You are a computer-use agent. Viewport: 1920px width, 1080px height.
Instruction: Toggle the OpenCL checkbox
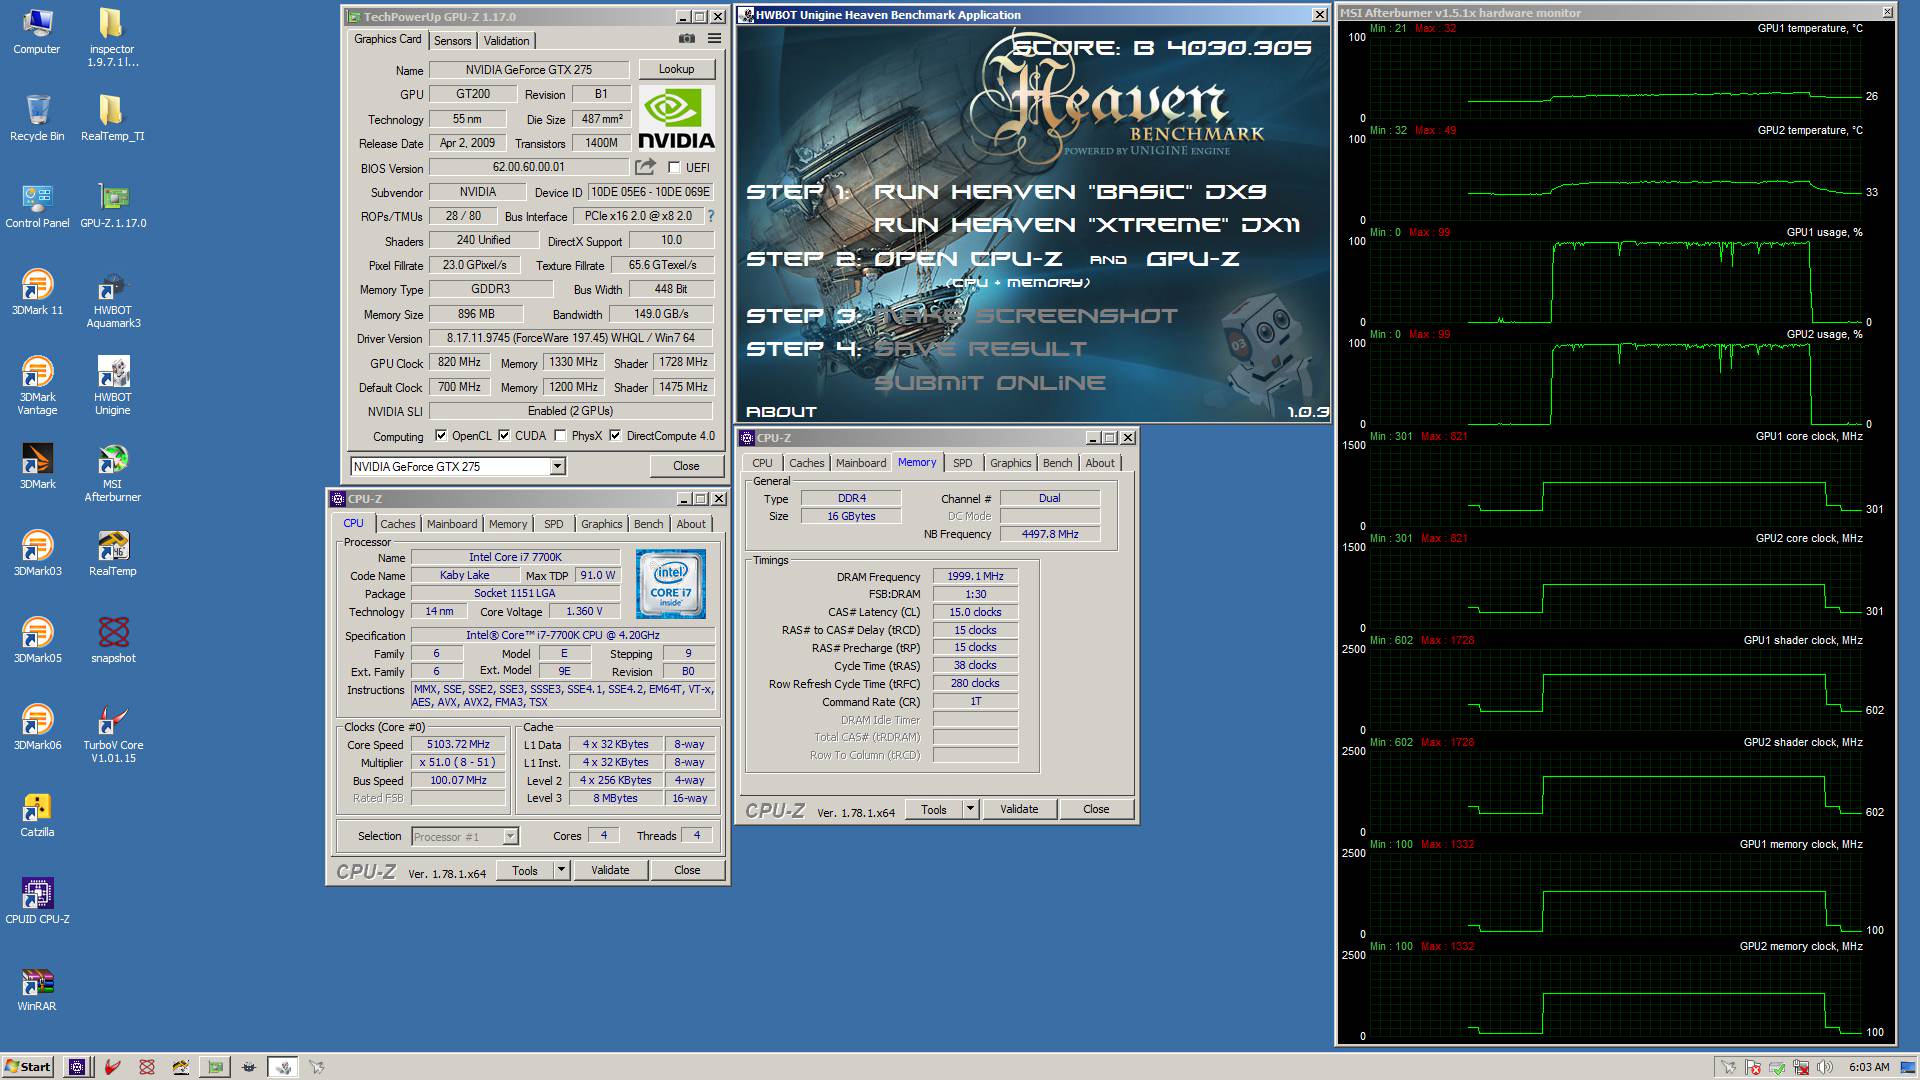click(441, 436)
